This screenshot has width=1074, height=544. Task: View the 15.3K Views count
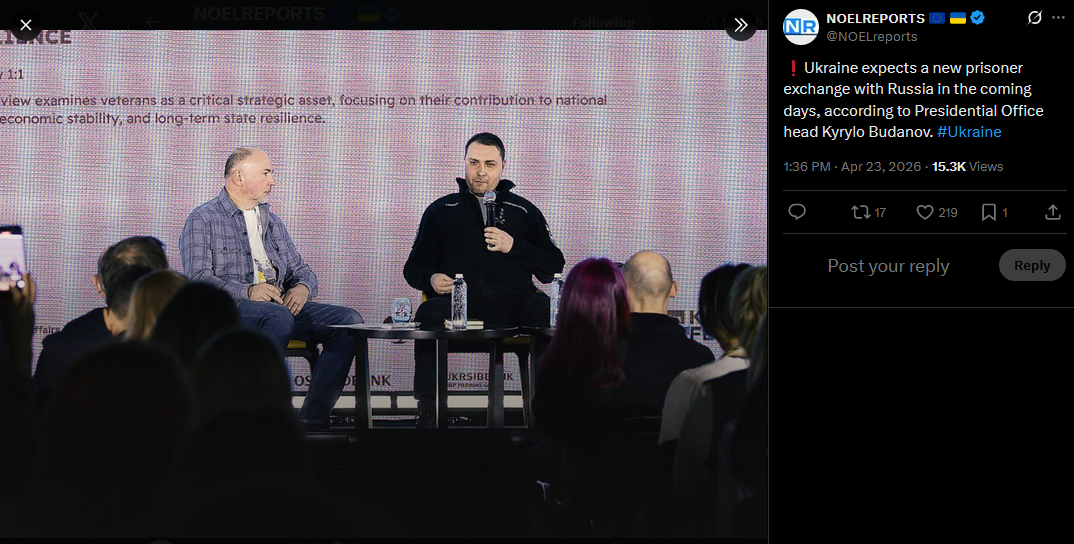967,166
